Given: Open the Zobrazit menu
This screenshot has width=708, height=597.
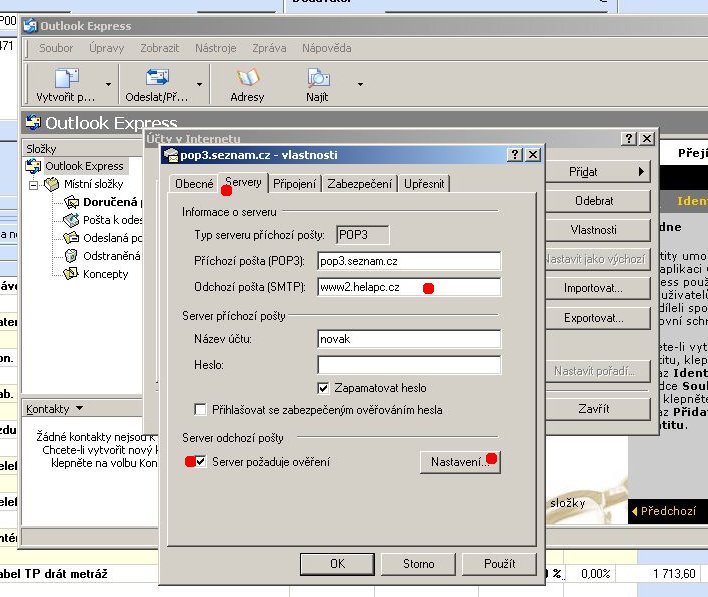Looking at the screenshot, I should [159, 48].
